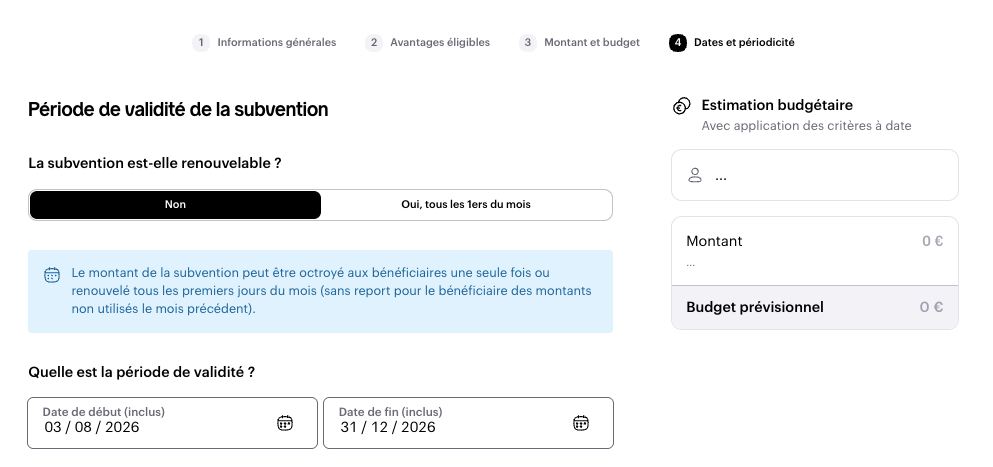Select "Oui, tous les 1ers du mois"
This screenshot has height=467, width=993.
tap(466, 205)
